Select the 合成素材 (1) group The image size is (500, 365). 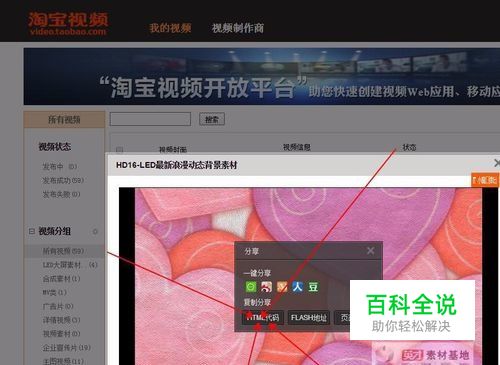tap(61, 279)
